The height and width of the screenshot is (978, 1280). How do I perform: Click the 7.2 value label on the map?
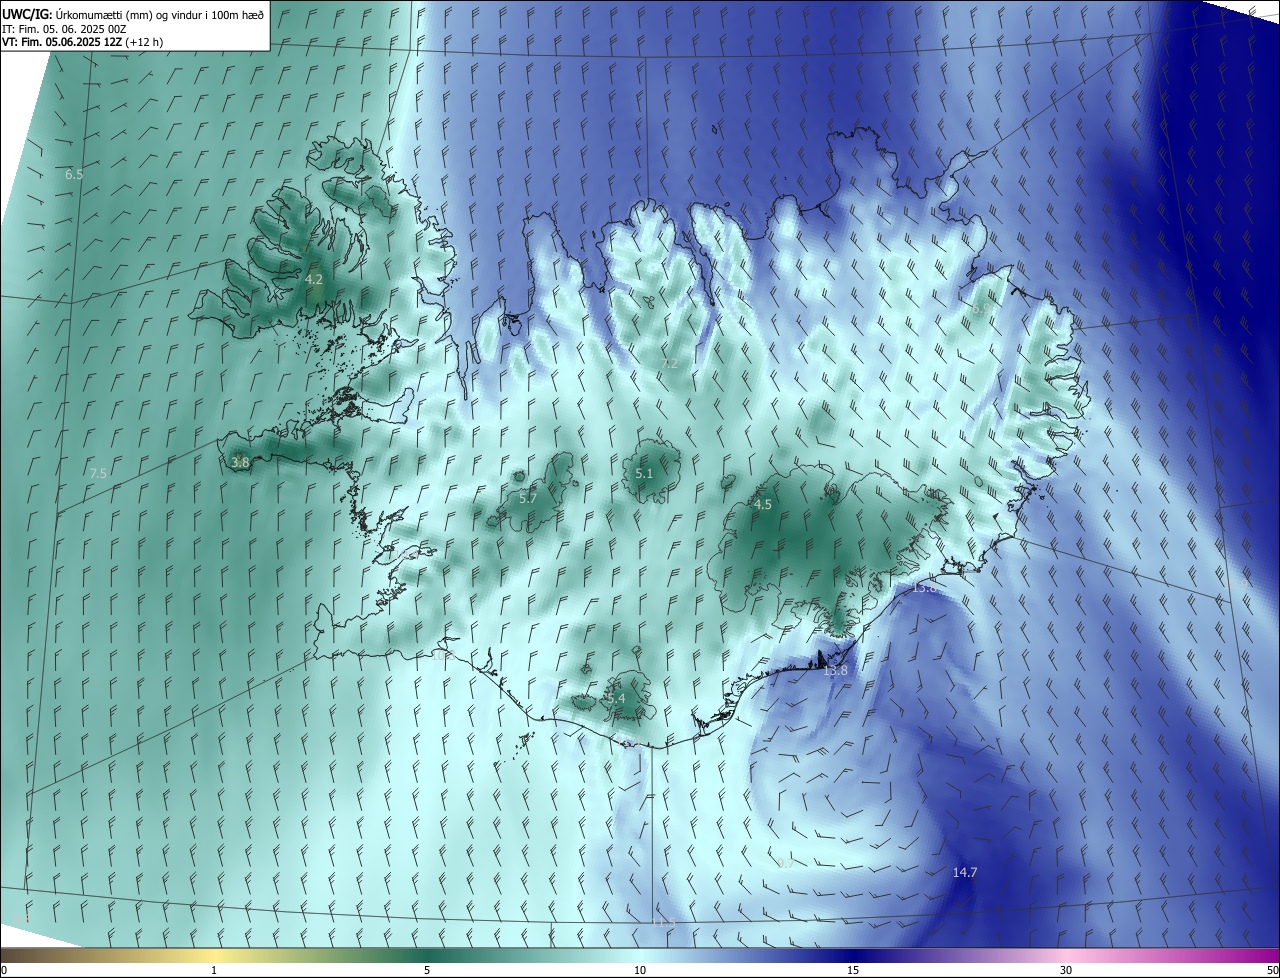tap(670, 363)
